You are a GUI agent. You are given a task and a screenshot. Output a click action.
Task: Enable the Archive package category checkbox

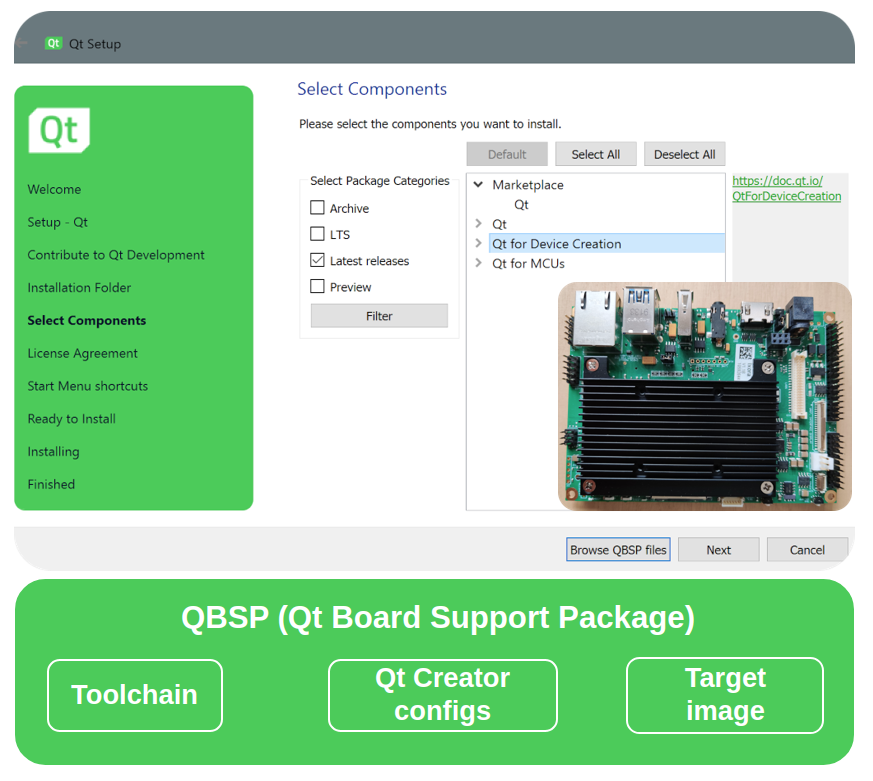pyautogui.click(x=318, y=208)
